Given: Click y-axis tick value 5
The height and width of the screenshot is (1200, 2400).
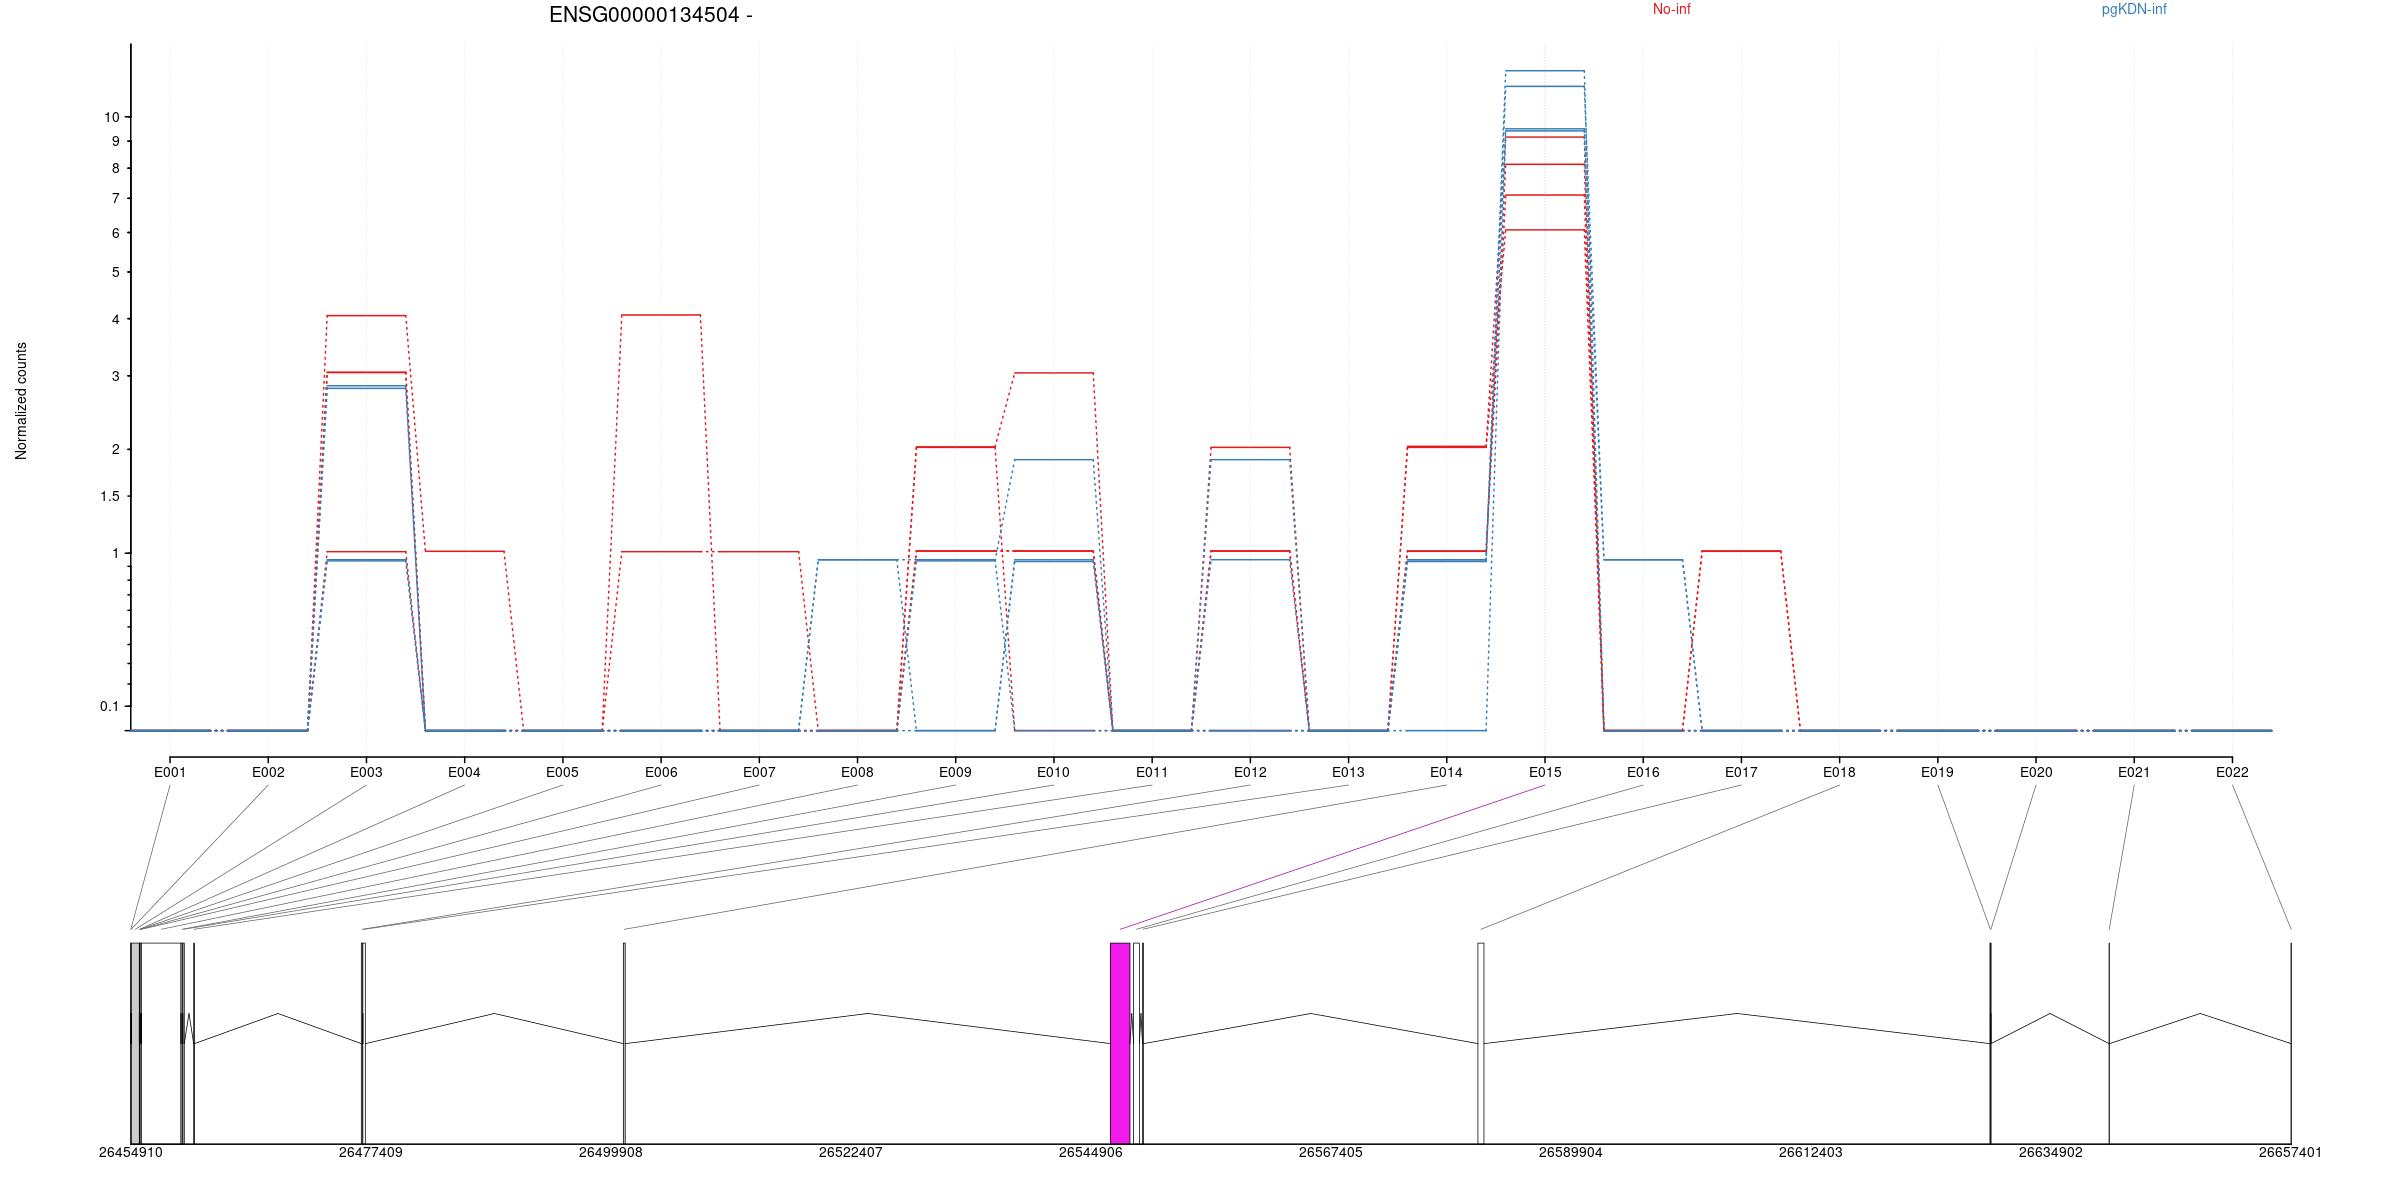Looking at the screenshot, I should pos(115,272).
